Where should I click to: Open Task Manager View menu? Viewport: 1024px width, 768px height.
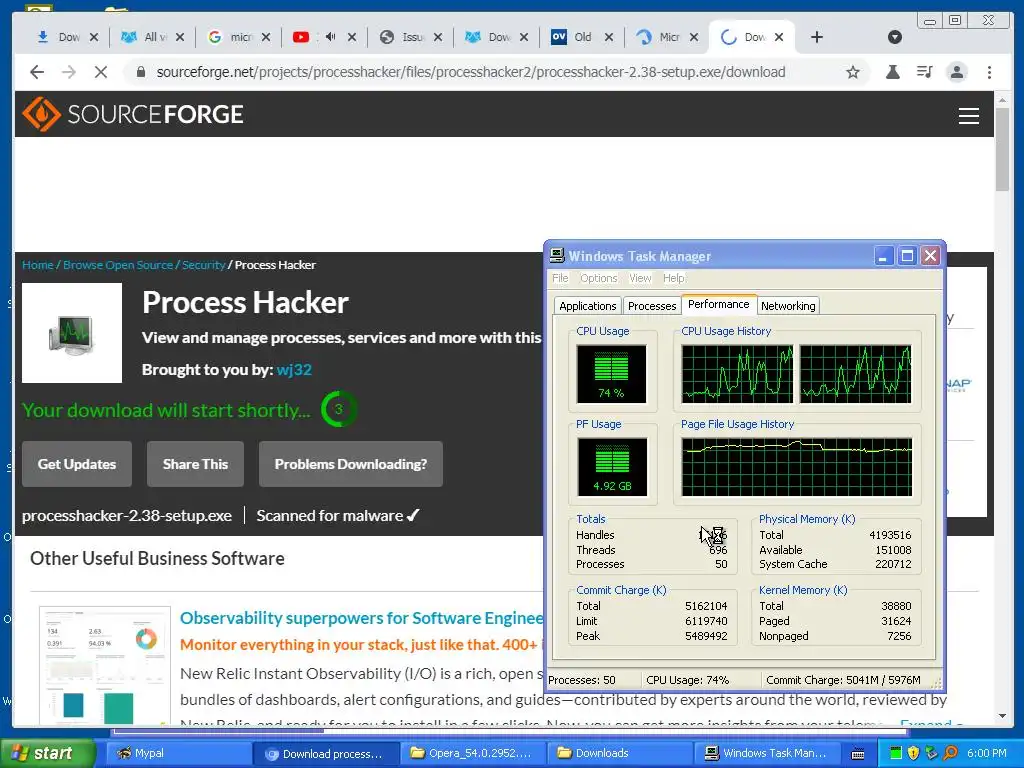coord(640,278)
